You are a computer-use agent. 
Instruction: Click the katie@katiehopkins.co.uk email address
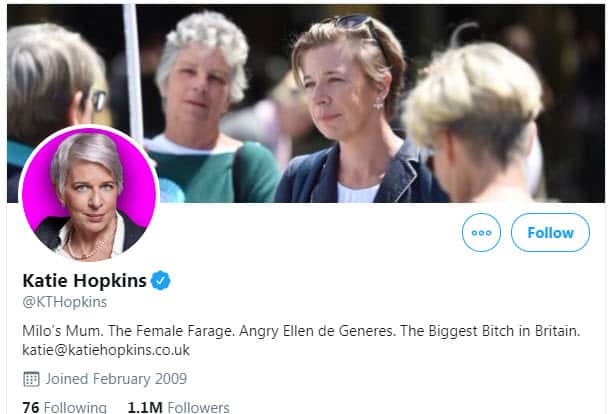[106, 350]
